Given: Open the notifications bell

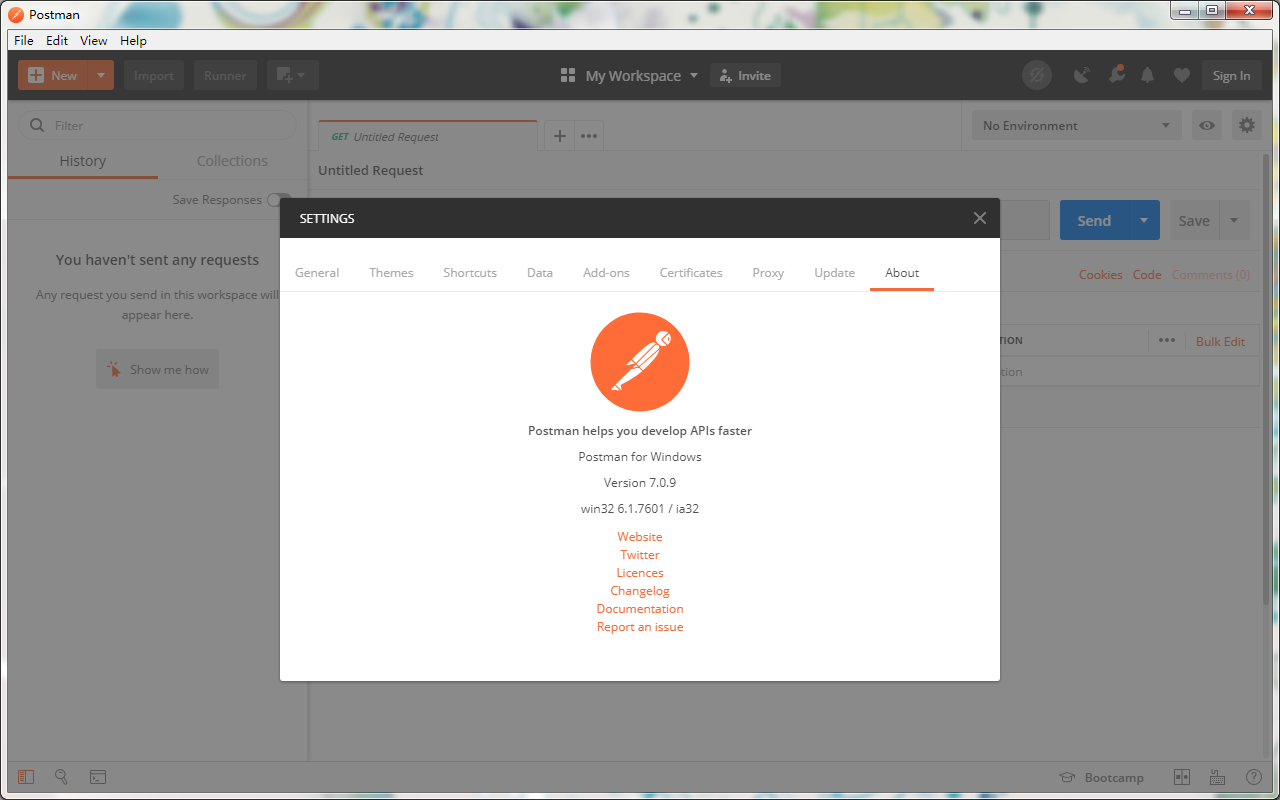Looking at the screenshot, I should point(1148,75).
